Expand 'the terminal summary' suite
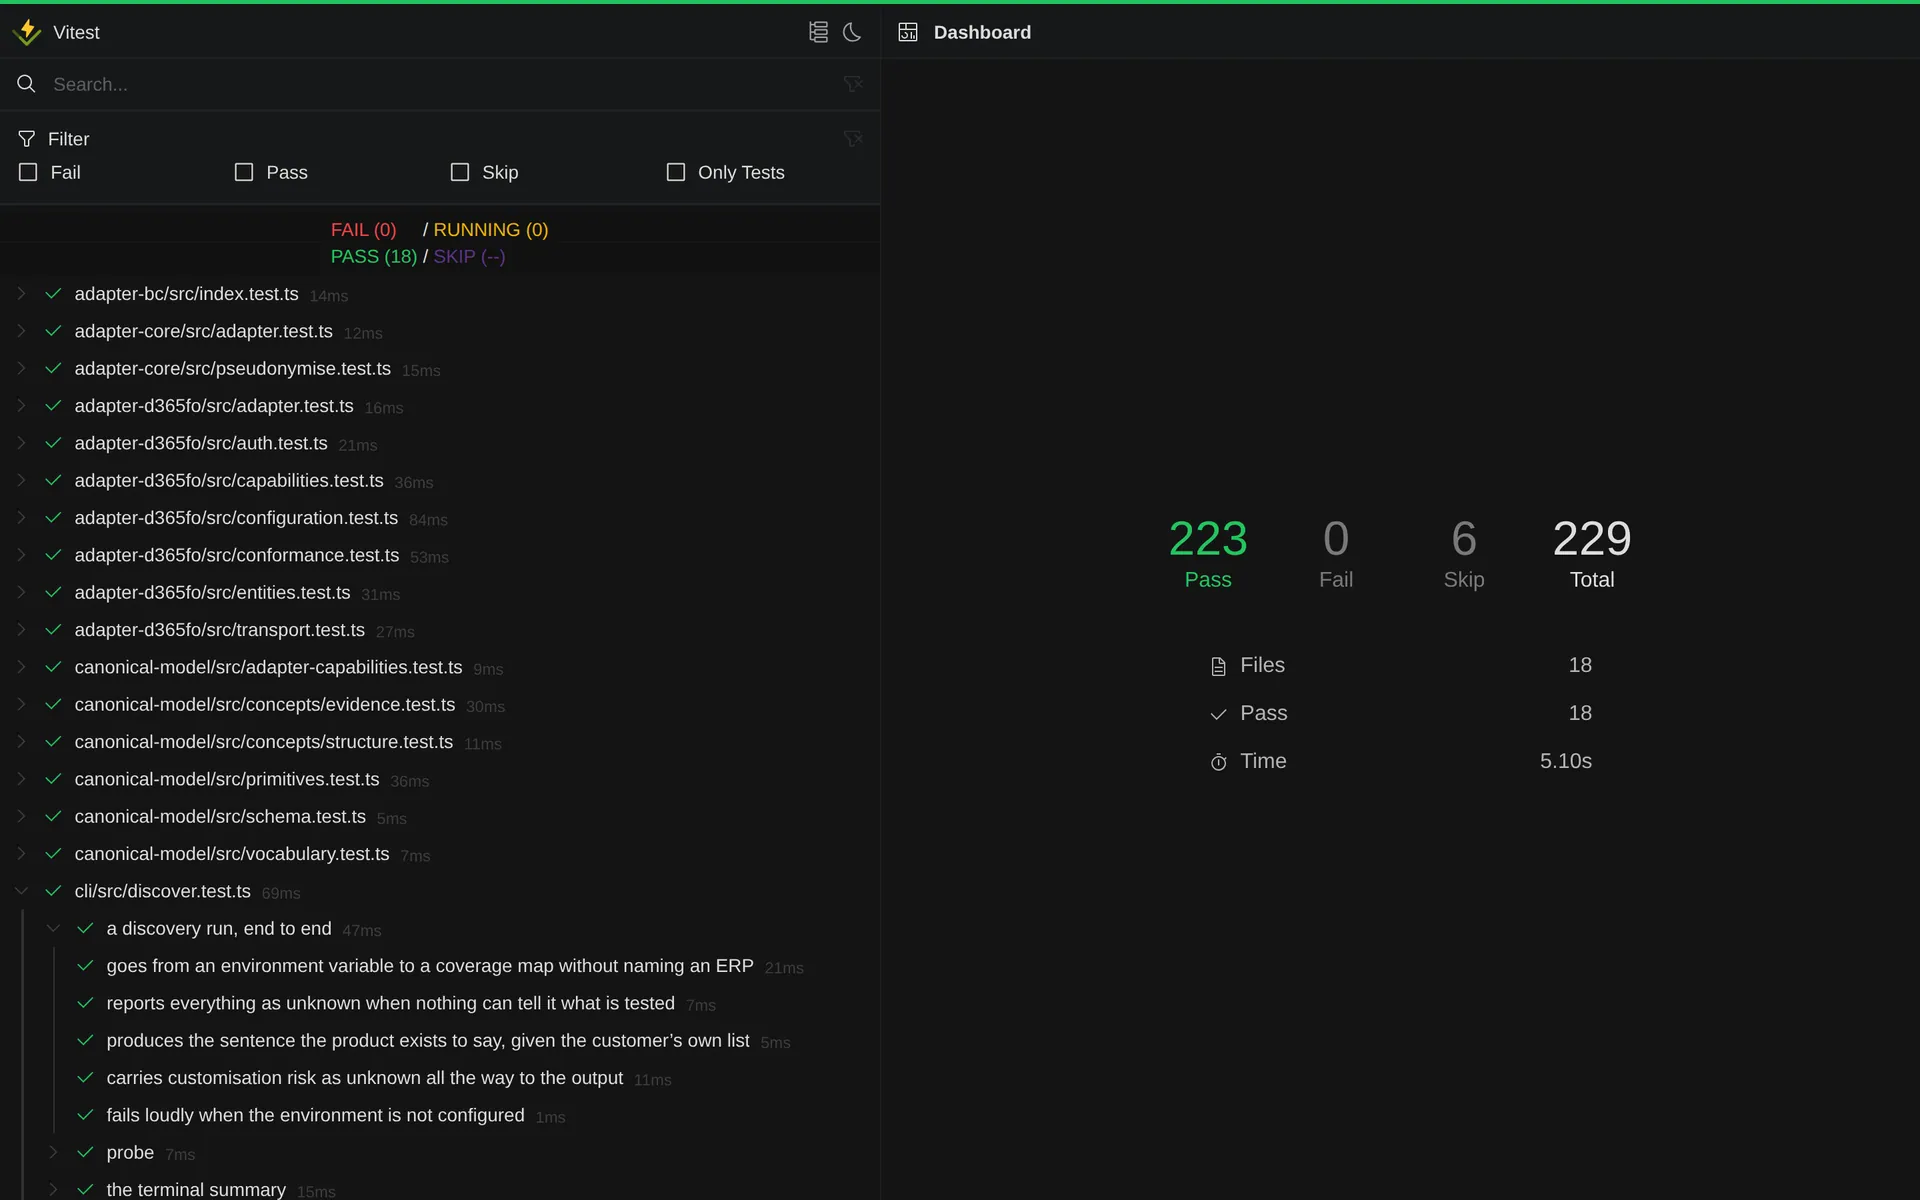The width and height of the screenshot is (1920, 1200). click(x=54, y=1189)
